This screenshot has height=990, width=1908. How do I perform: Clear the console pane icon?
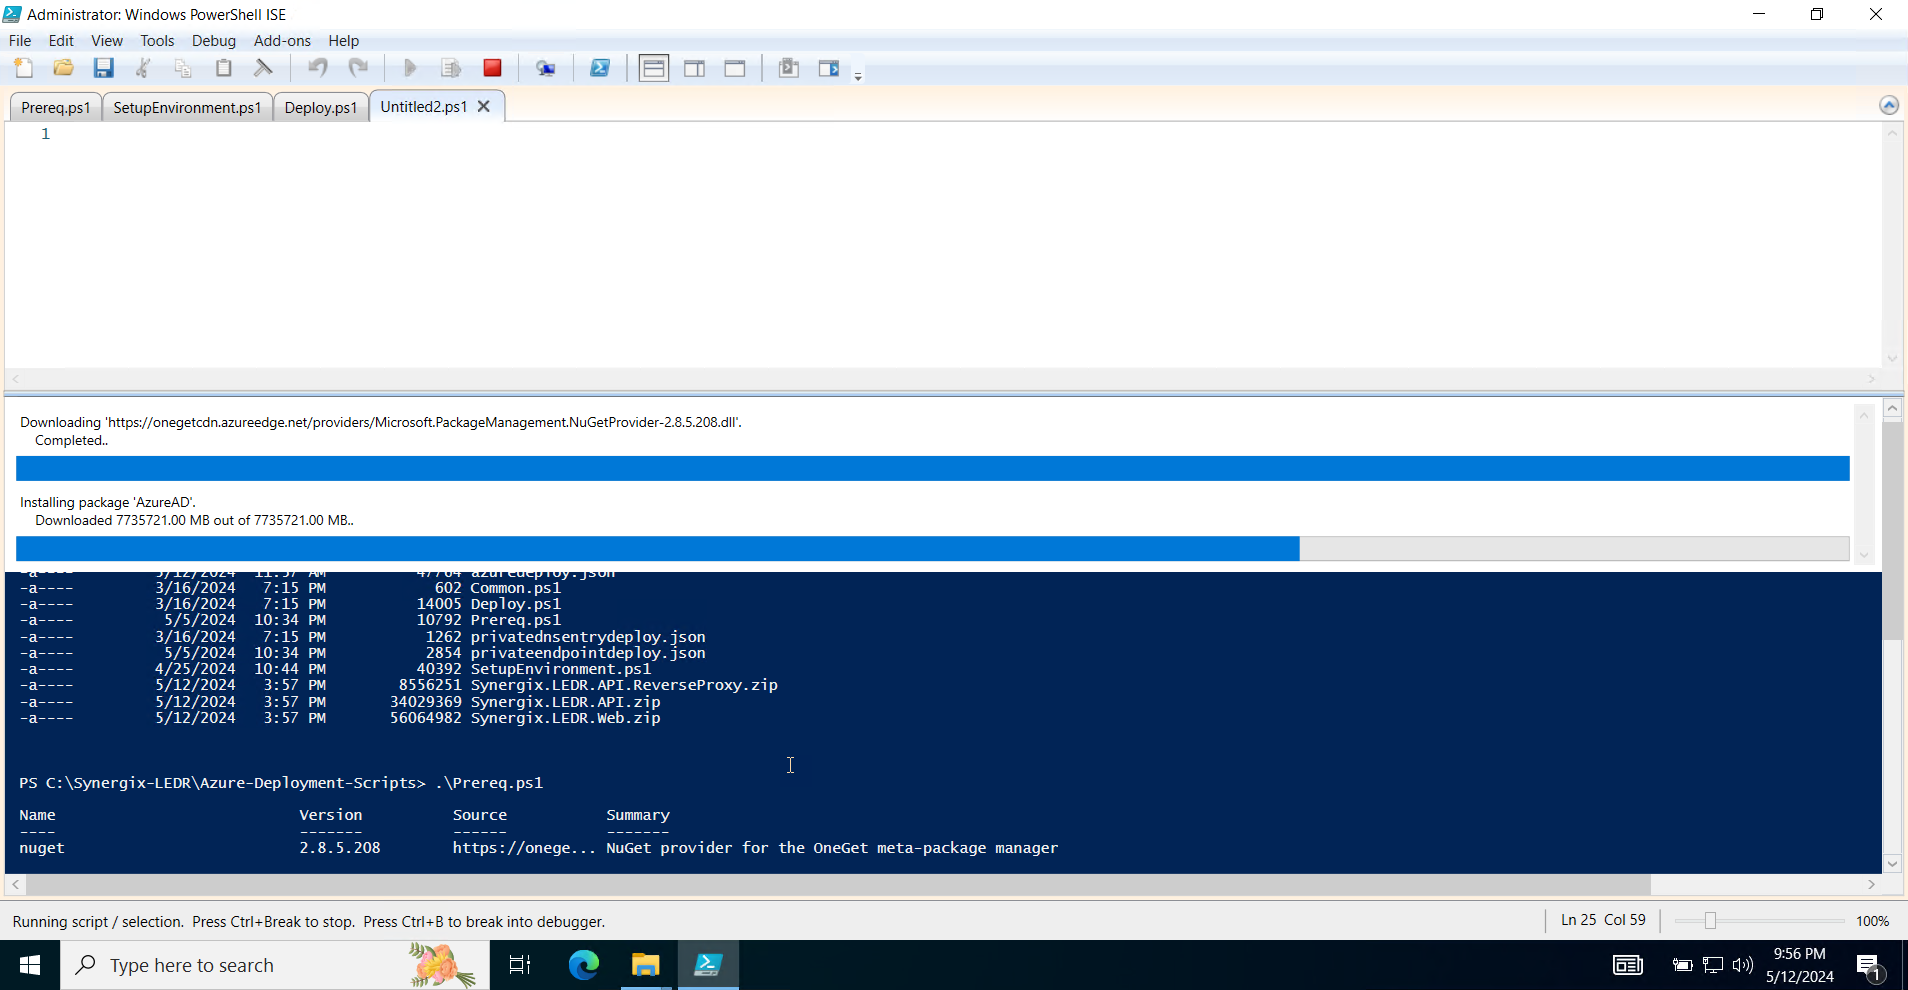pos(263,68)
